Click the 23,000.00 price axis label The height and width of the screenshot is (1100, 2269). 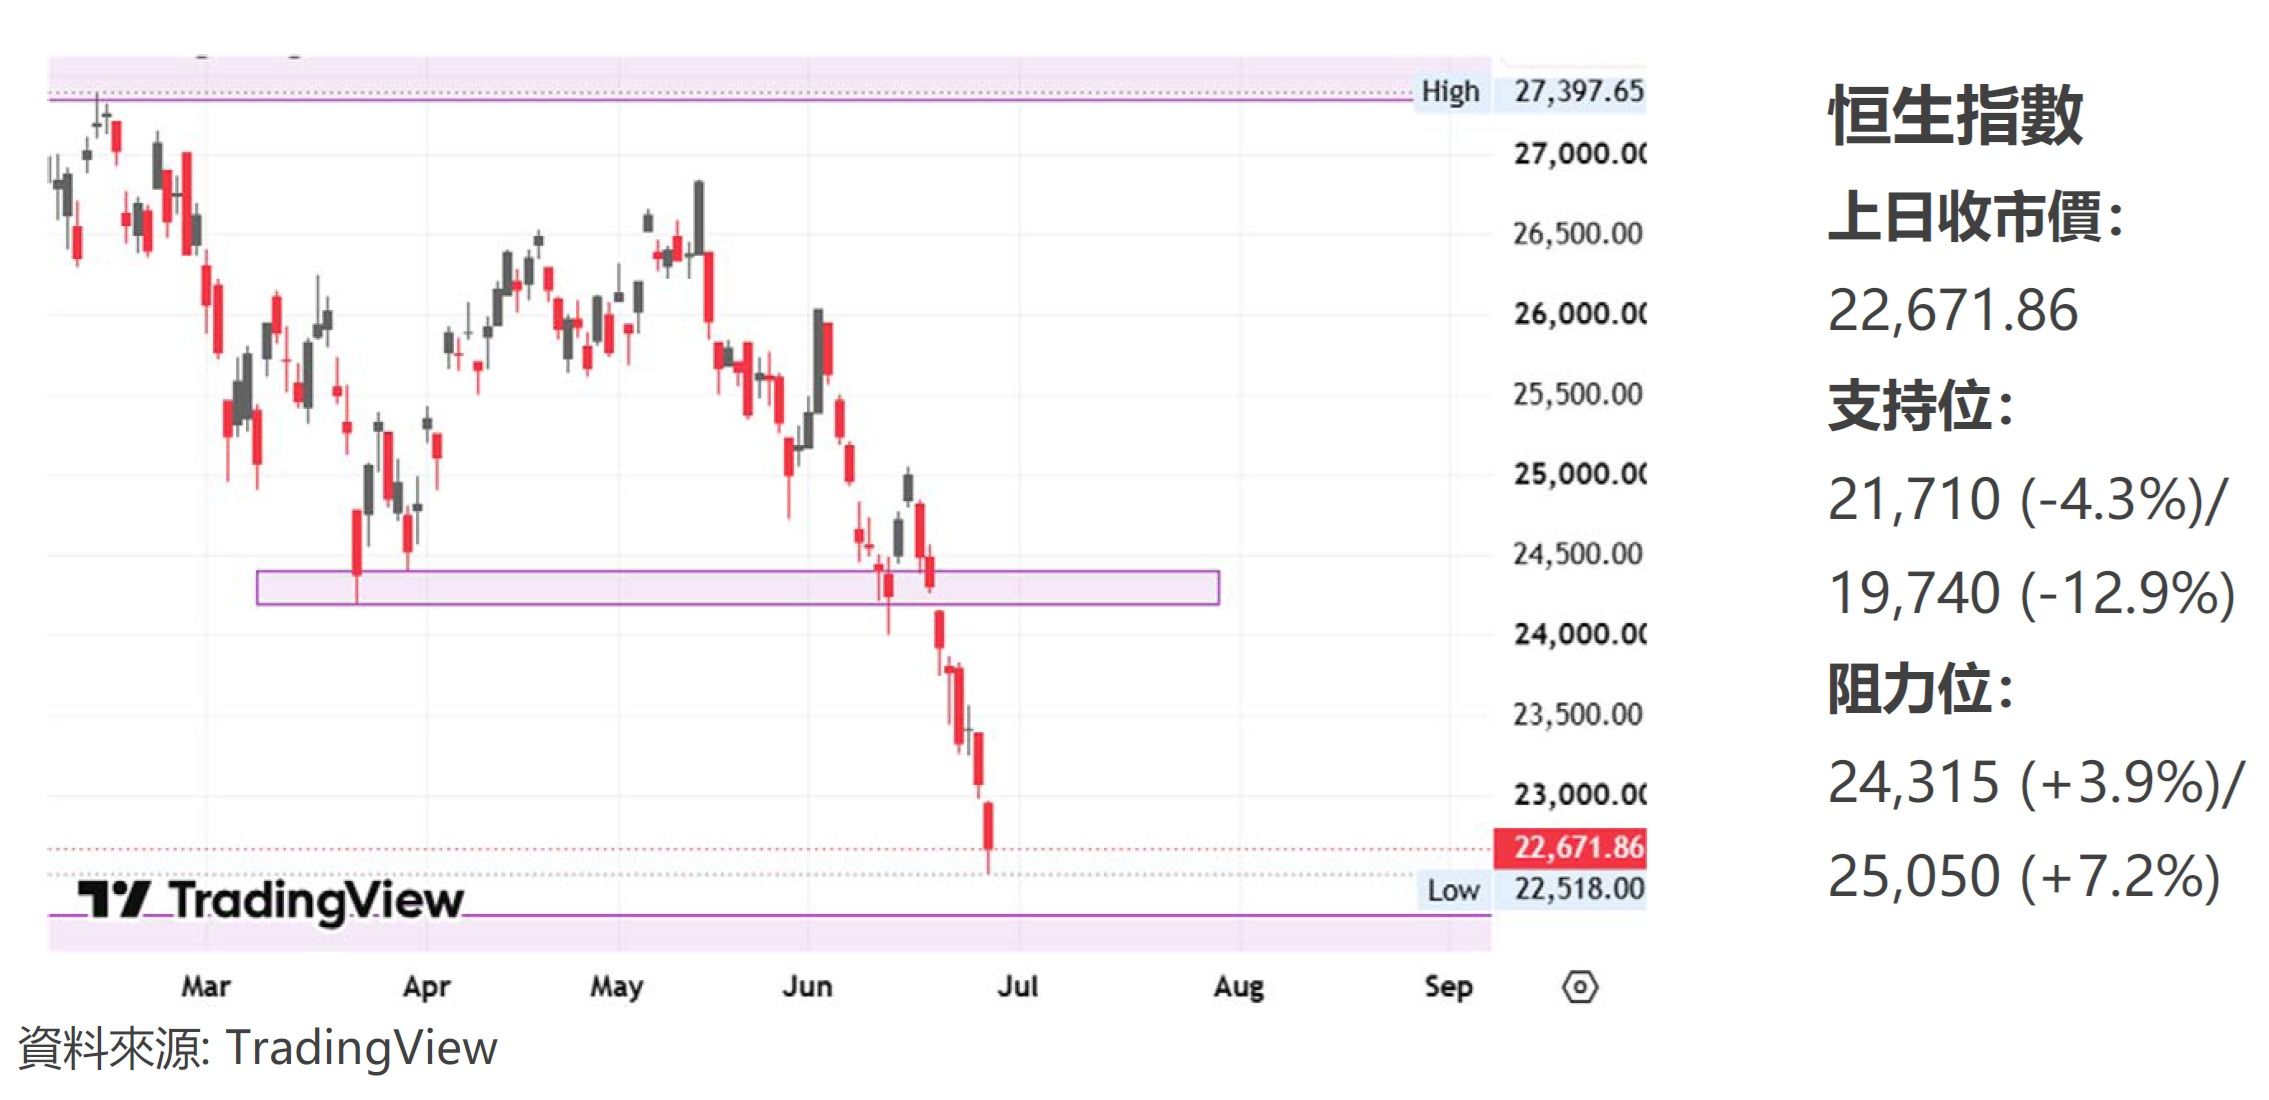click(x=1579, y=795)
